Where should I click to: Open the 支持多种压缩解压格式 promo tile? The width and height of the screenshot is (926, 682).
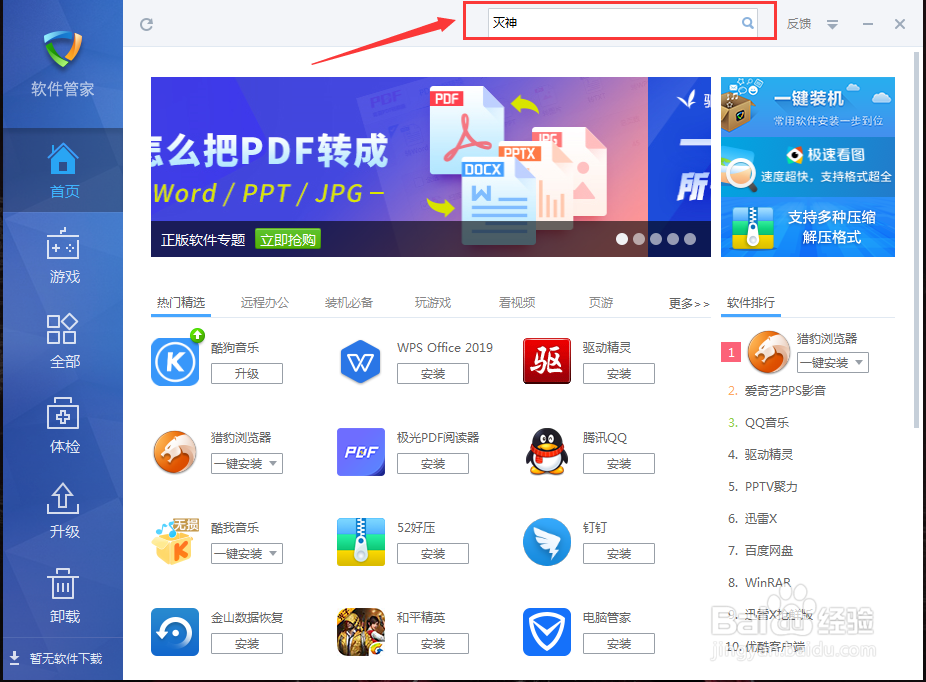point(808,227)
